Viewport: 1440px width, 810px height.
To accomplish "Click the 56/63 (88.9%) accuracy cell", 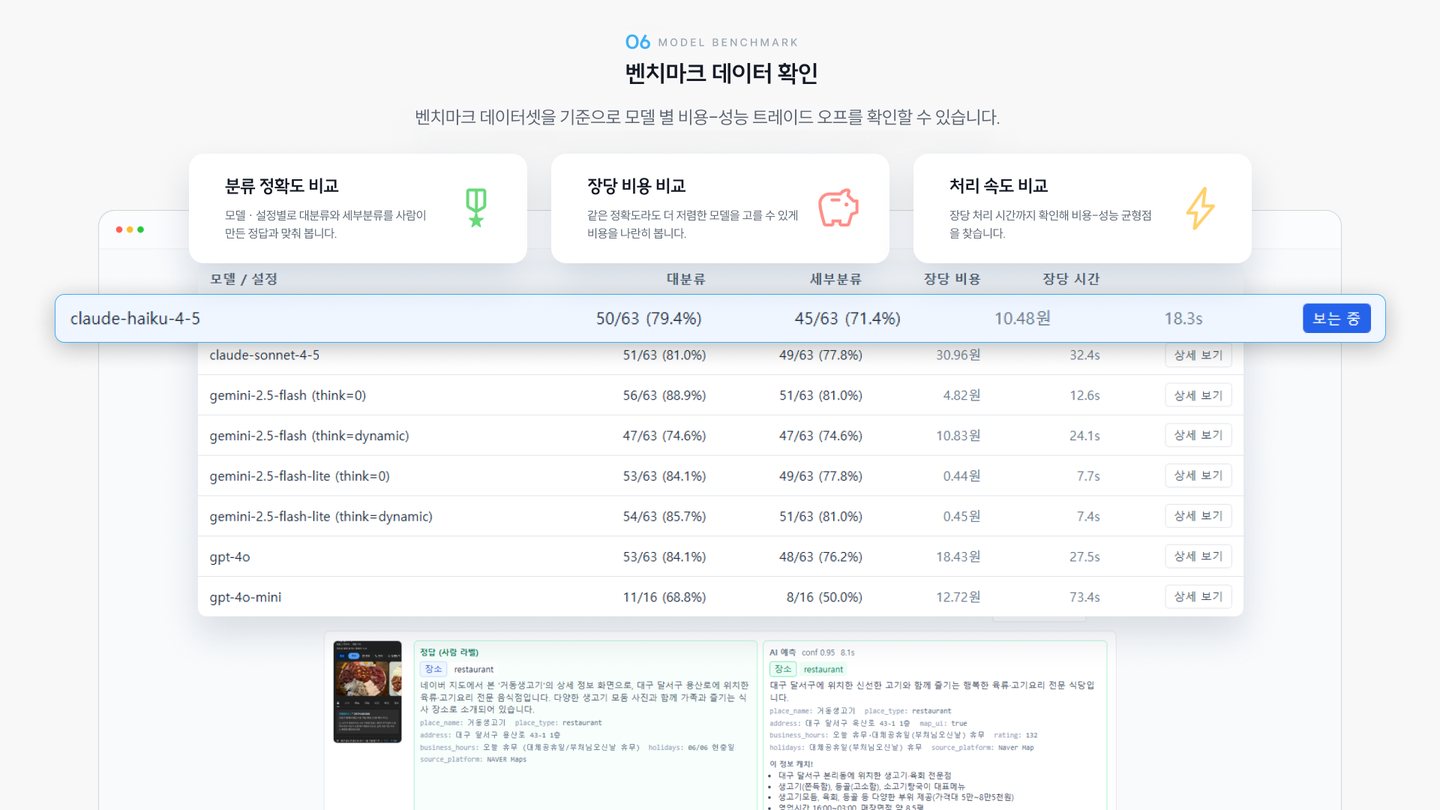I will tap(664, 395).
